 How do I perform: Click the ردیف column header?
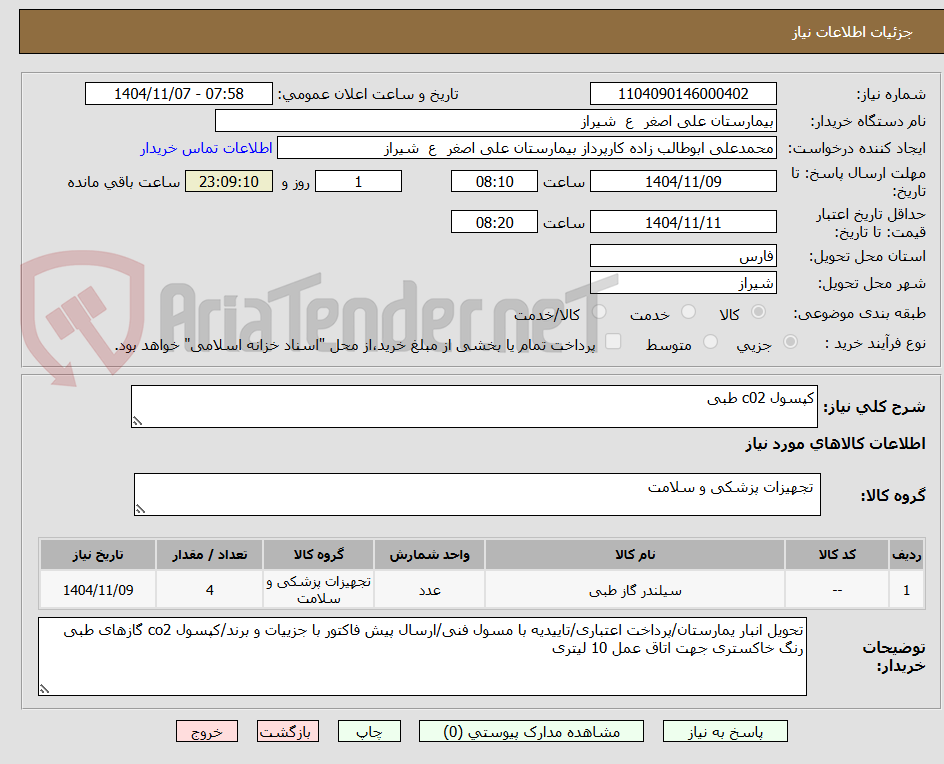907,554
